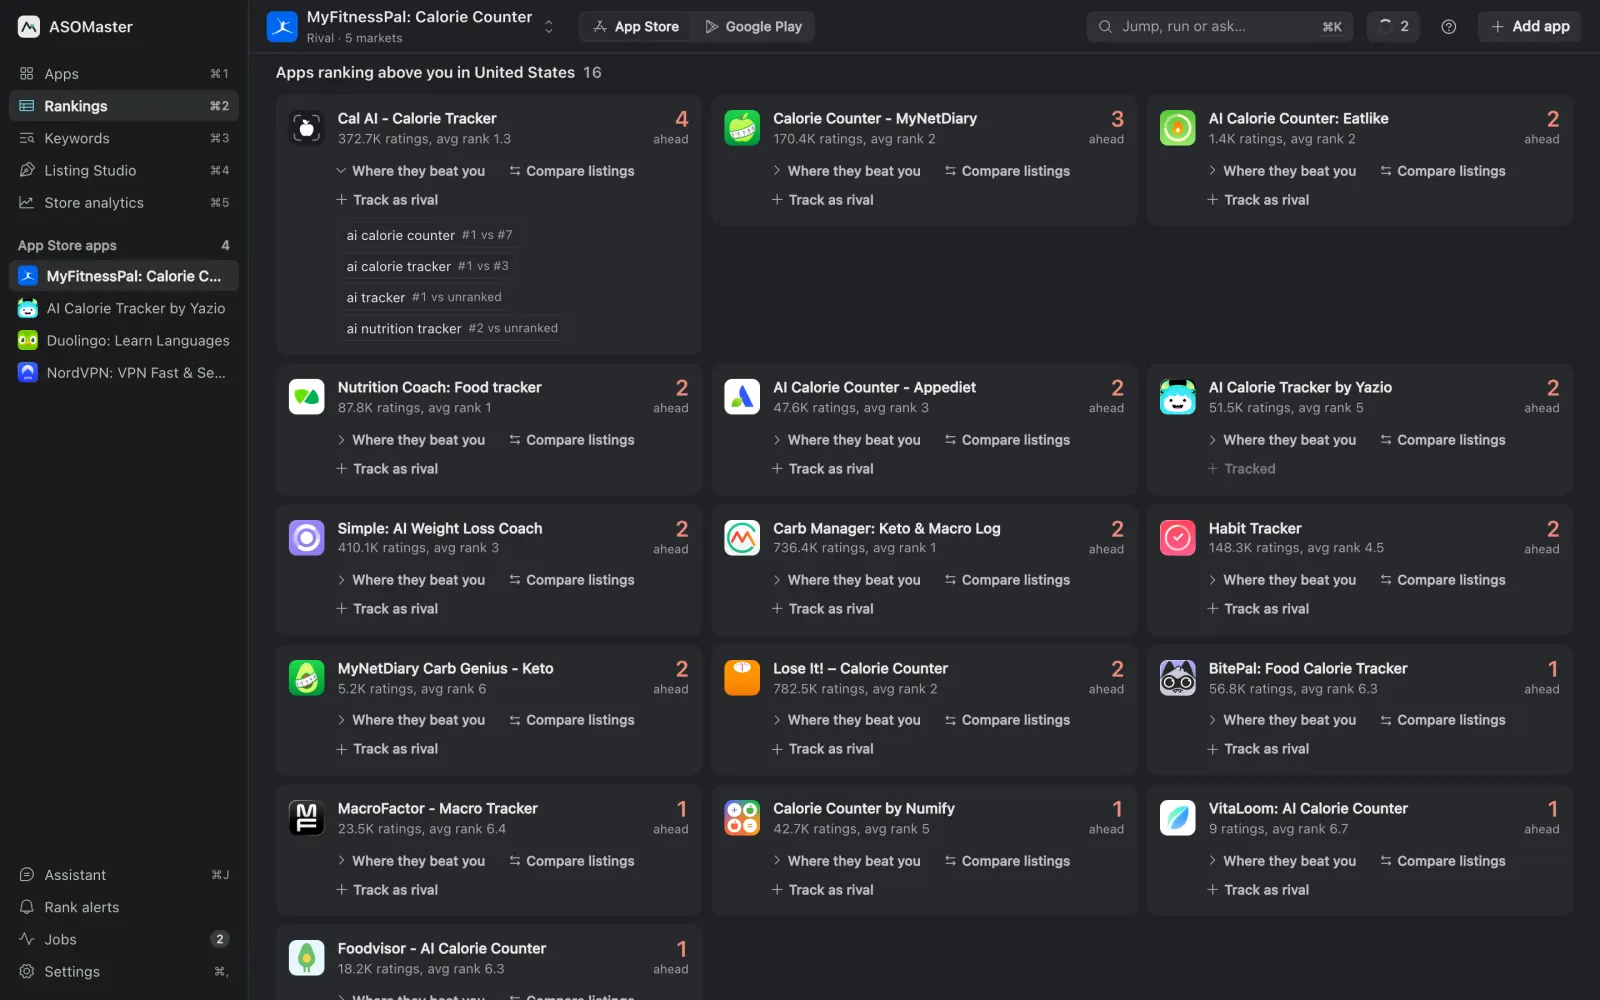The height and width of the screenshot is (1000, 1600).
Task: Open the Assistant panel
Action: [x=124, y=875]
